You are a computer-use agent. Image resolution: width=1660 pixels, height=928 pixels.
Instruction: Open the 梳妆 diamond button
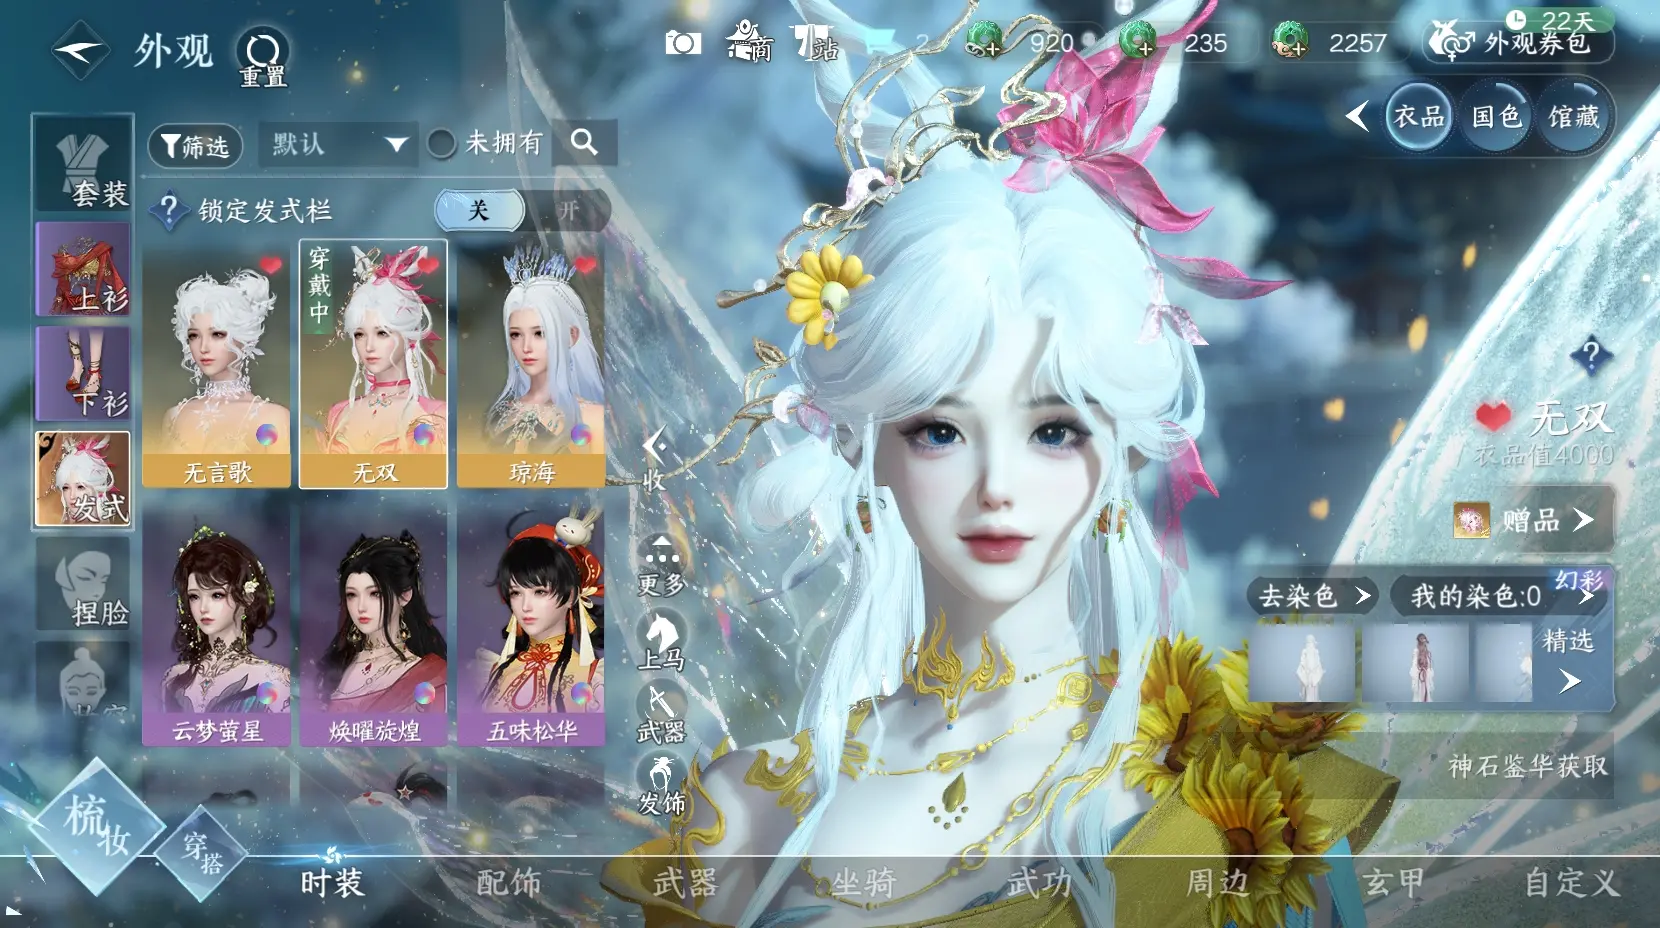pos(96,826)
